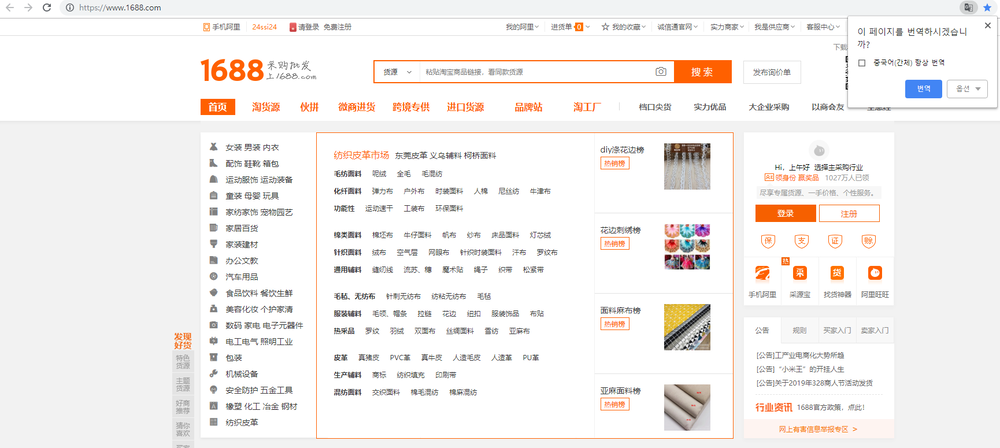
Task: Reload the page with refresh icon
Action: click(x=47, y=8)
